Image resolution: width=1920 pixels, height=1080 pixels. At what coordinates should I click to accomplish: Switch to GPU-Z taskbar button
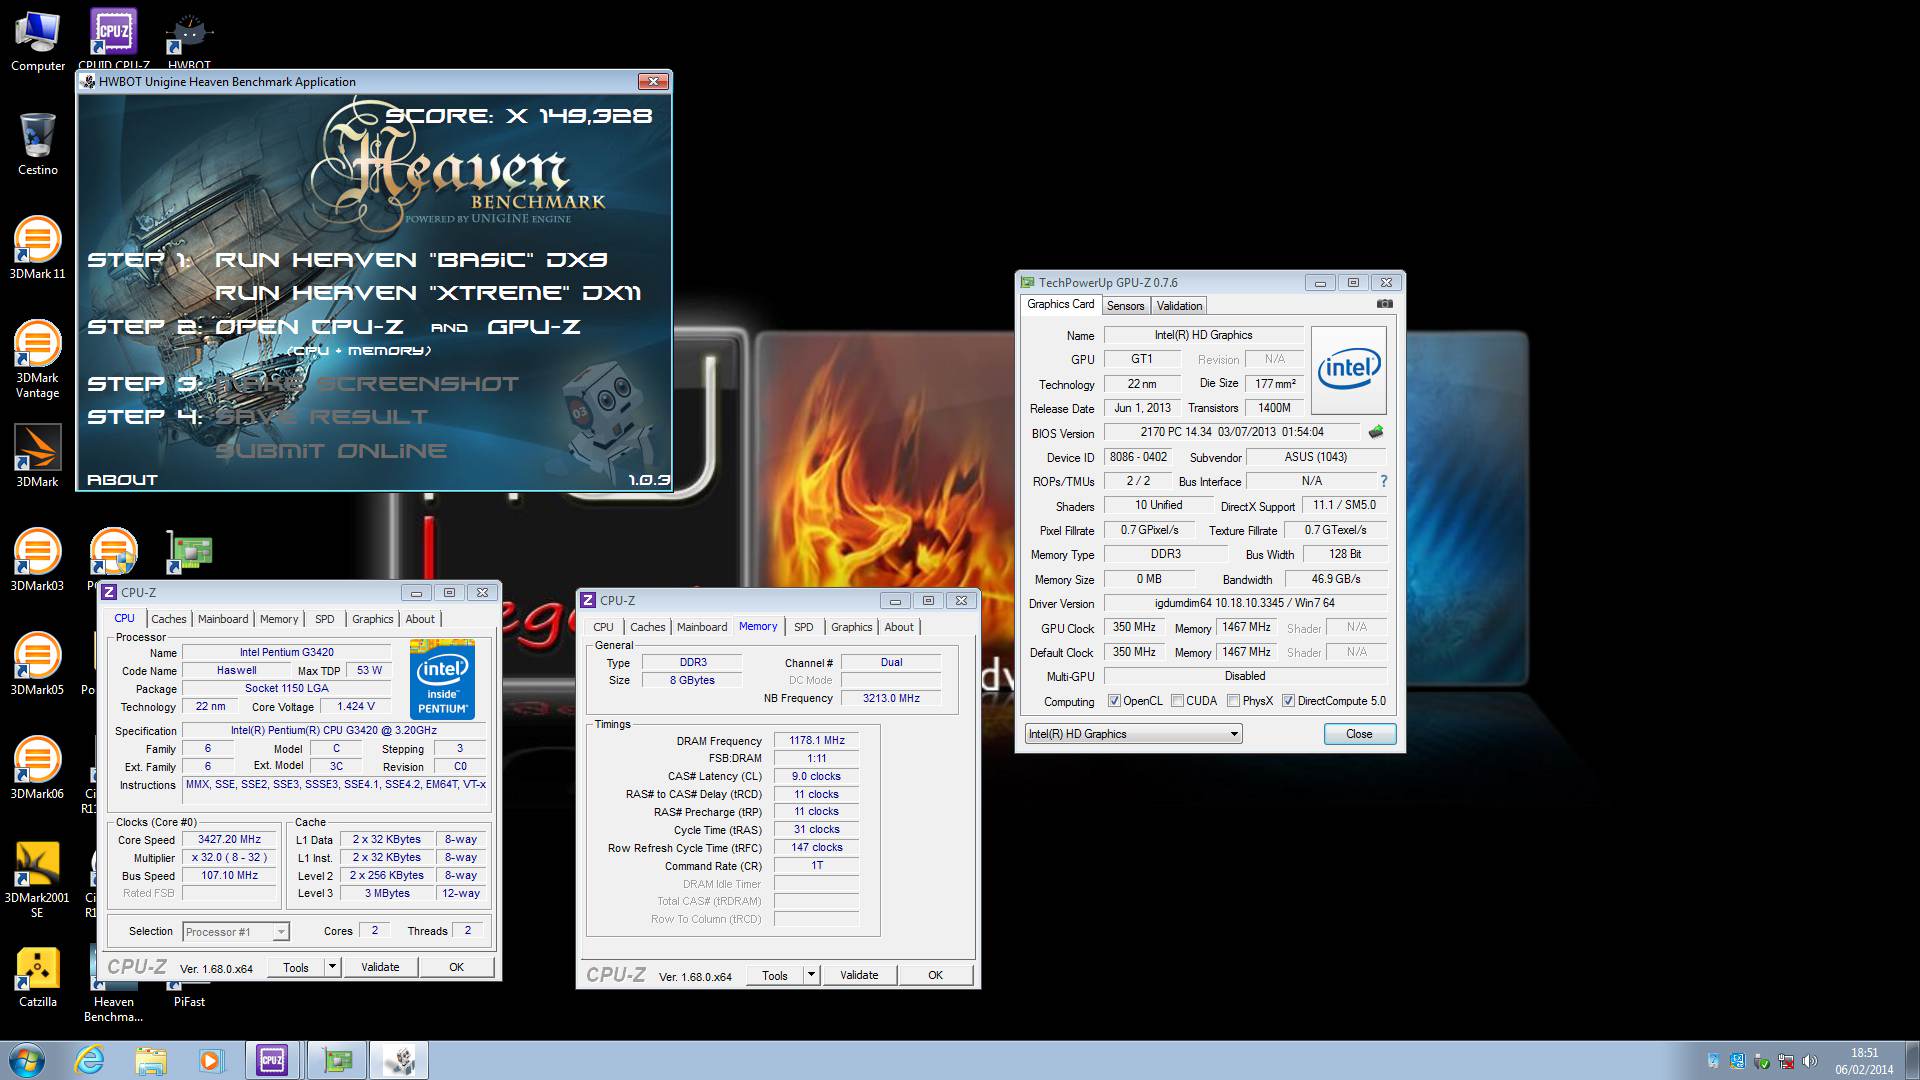(x=338, y=1060)
